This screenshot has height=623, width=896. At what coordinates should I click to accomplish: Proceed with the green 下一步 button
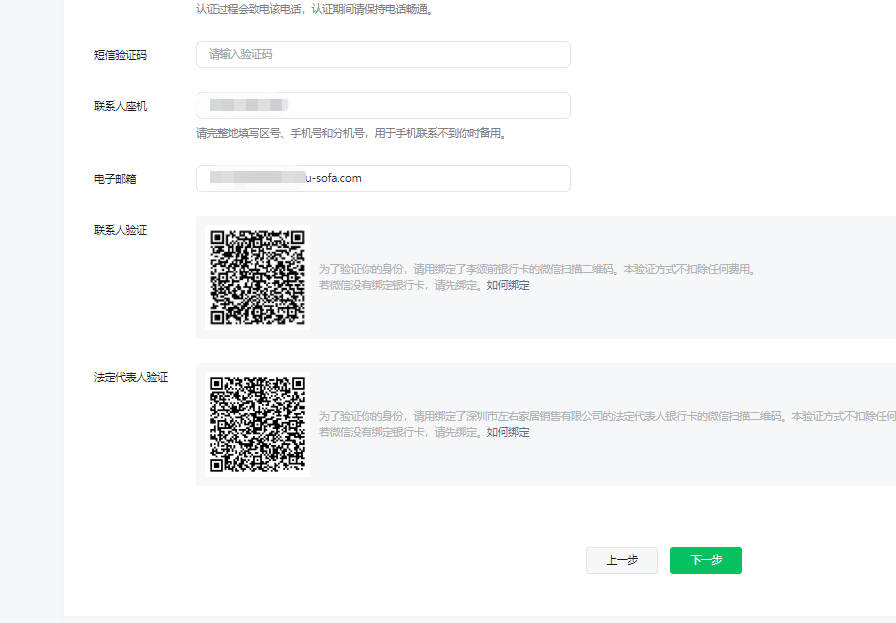pyautogui.click(x=706, y=560)
